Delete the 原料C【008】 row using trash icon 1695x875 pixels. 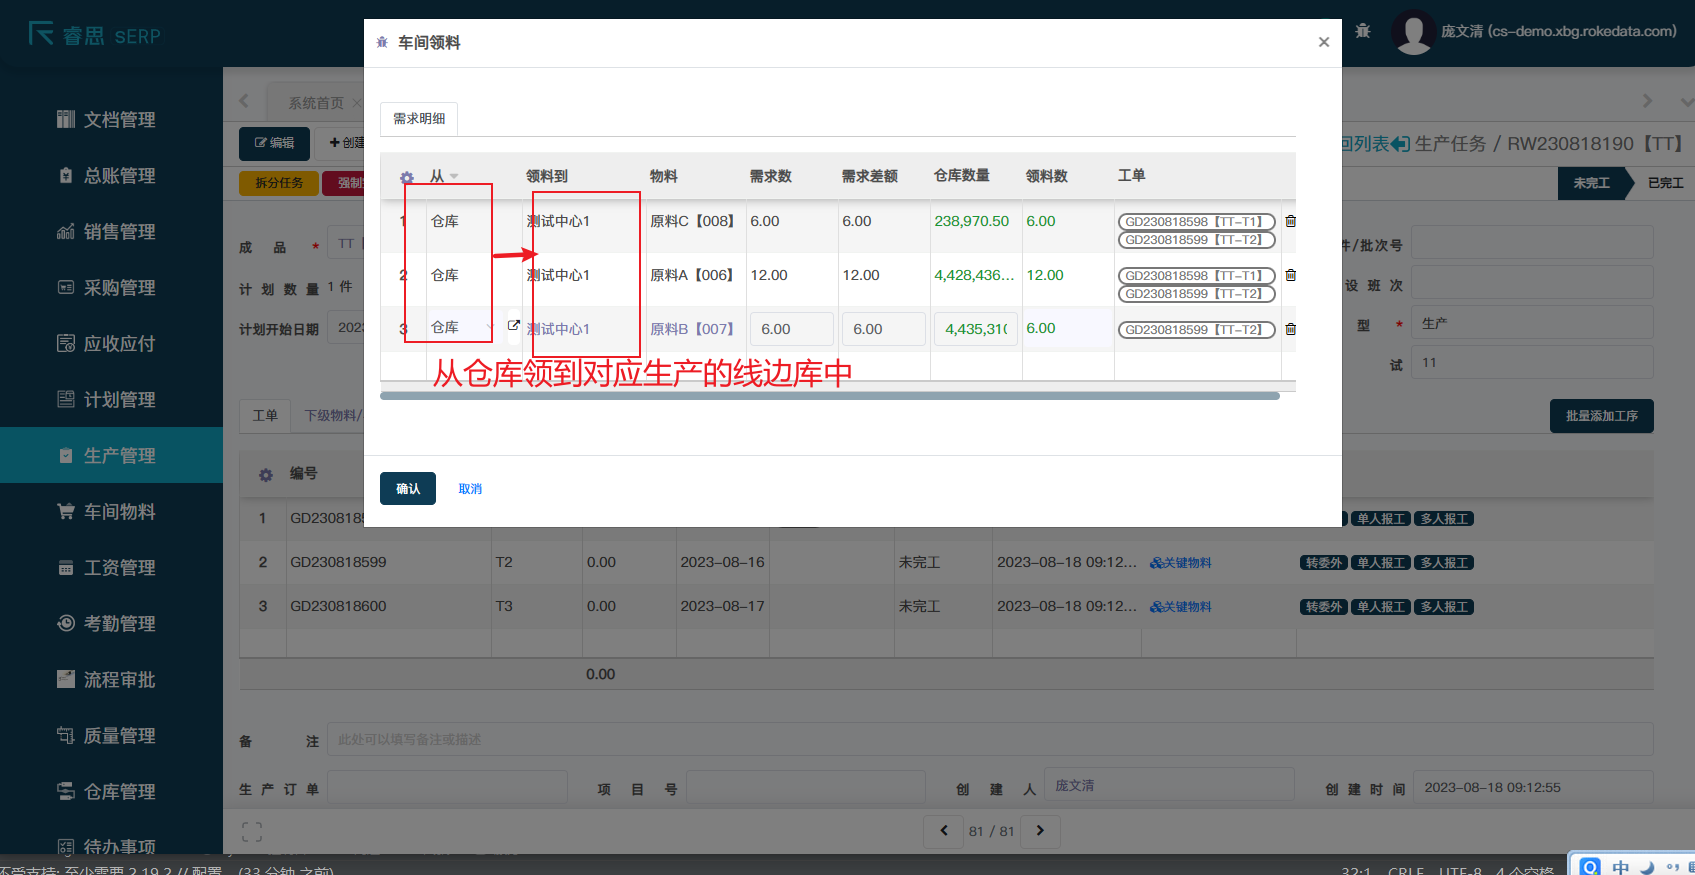(1290, 221)
